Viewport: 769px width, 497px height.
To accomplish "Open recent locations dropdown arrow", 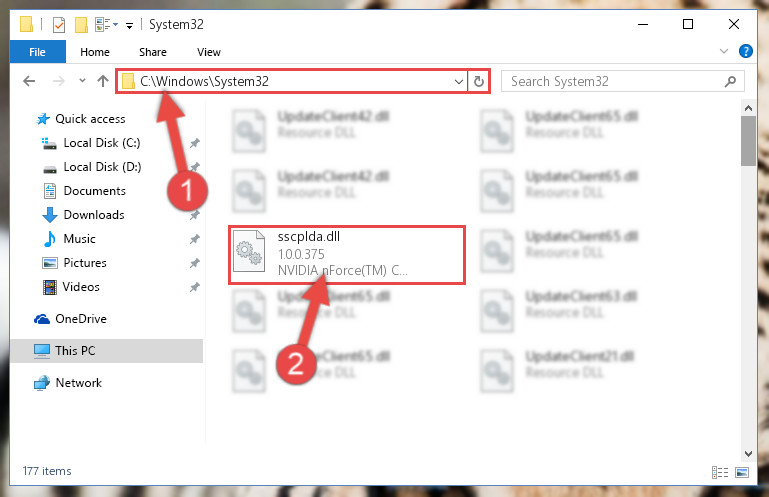I will pos(82,81).
